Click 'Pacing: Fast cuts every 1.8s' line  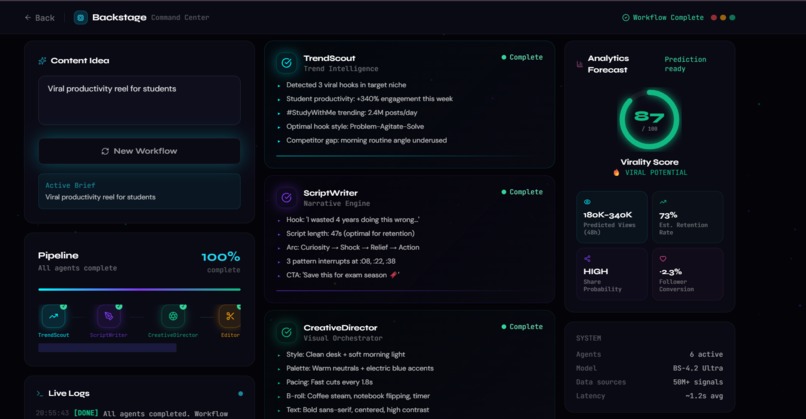coord(329,382)
